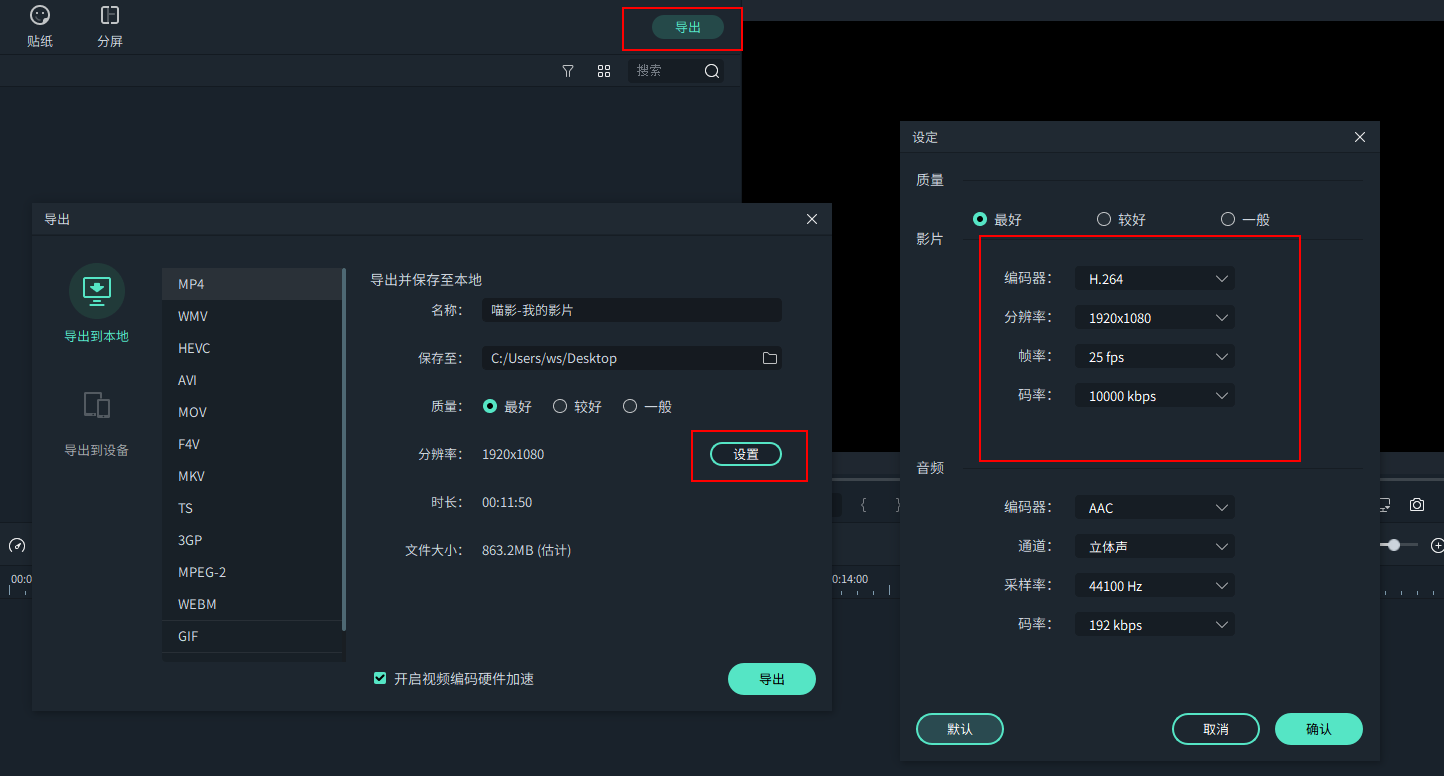Open the 编码器 H.264 dropdown
The width and height of the screenshot is (1444, 776).
pos(1154,278)
